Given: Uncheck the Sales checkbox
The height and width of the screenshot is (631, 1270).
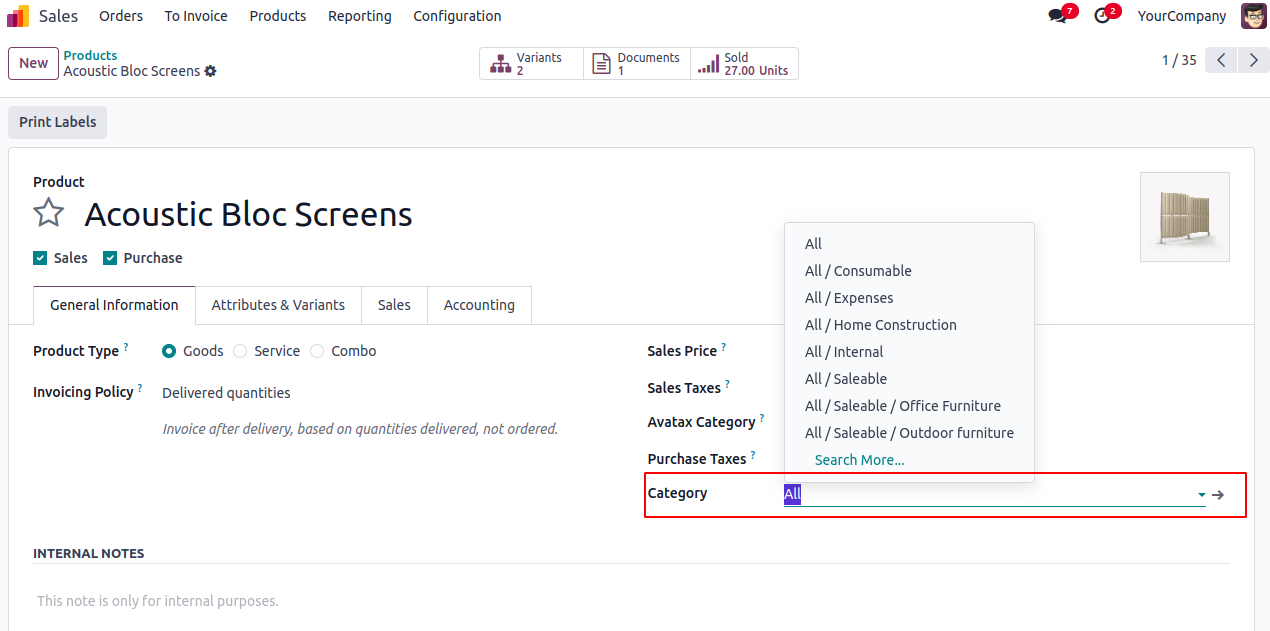Looking at the screenshot, I should point(40,258).
